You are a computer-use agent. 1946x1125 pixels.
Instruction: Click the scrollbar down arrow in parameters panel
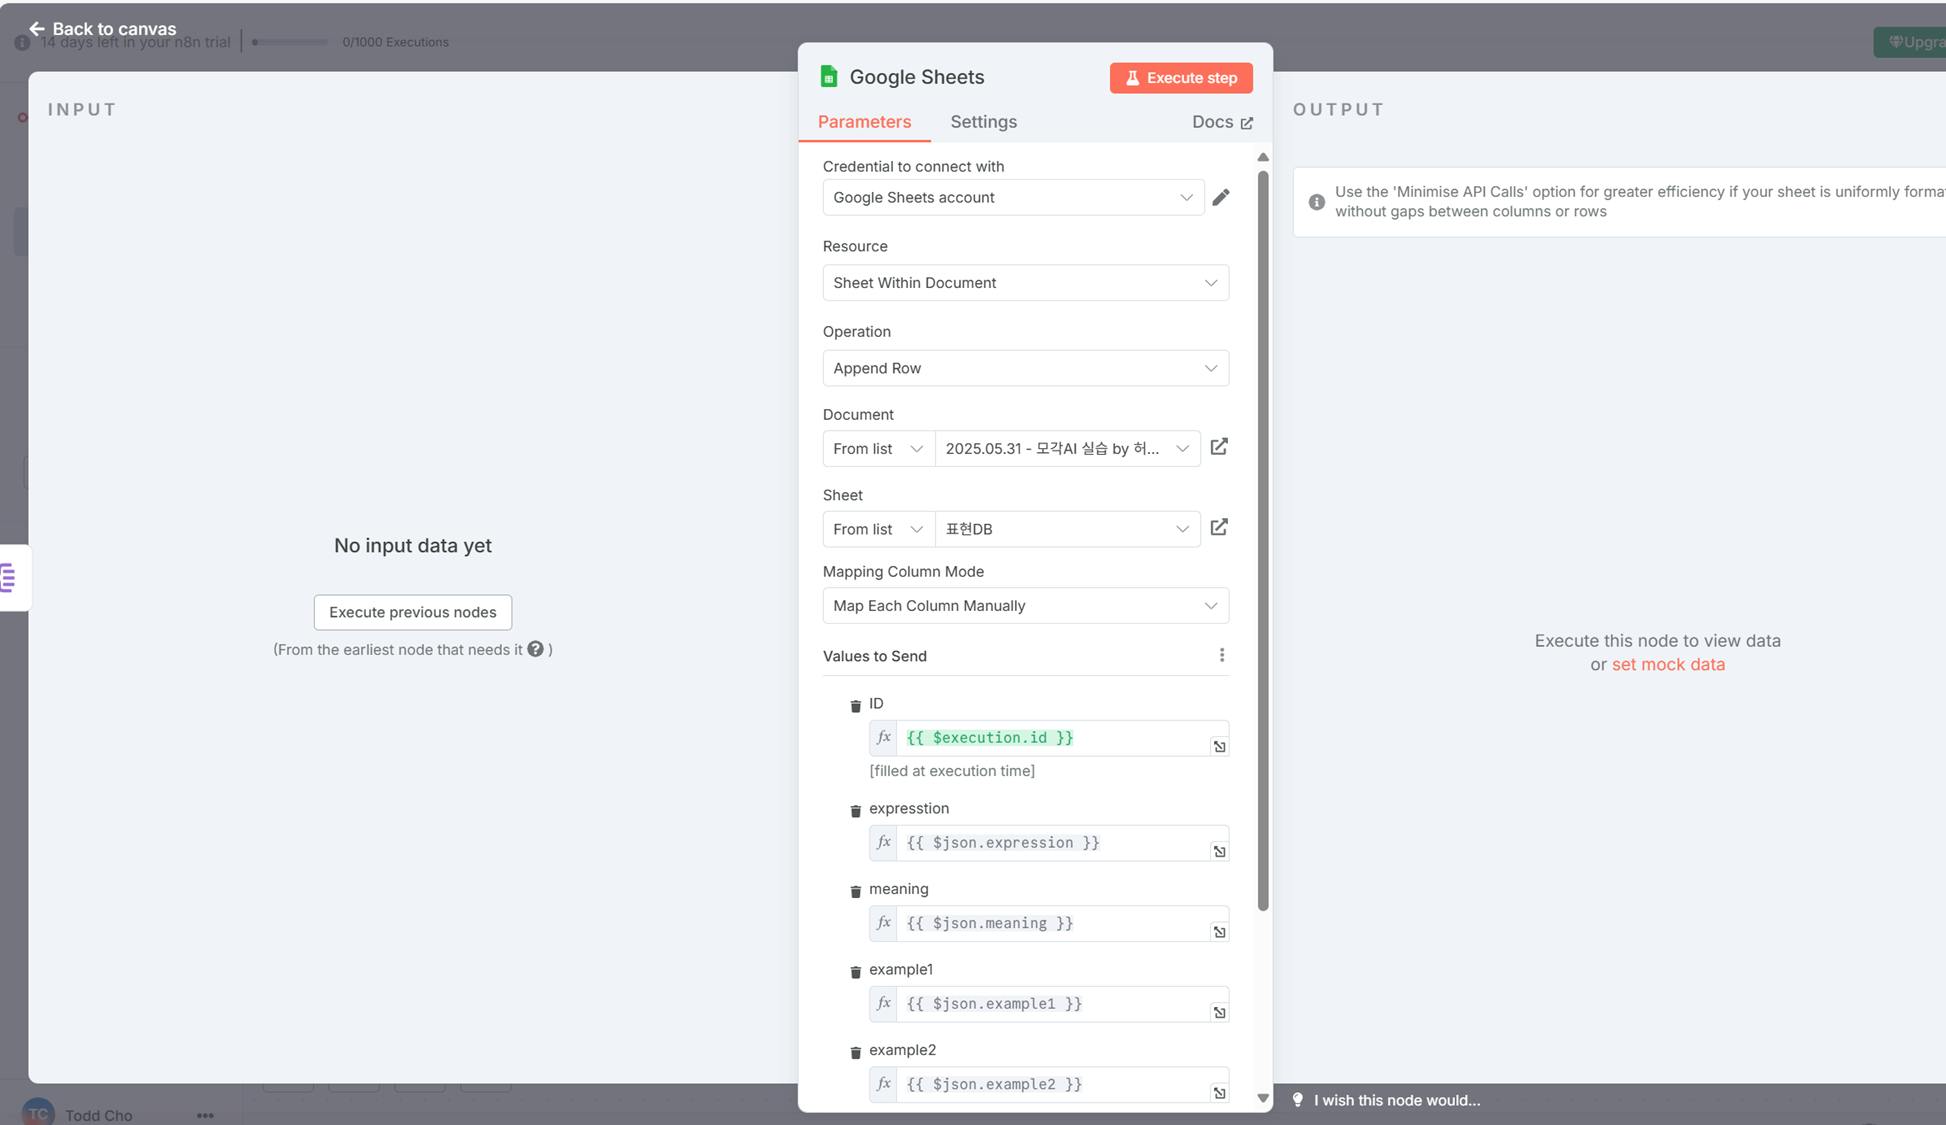(1263, 1098)
